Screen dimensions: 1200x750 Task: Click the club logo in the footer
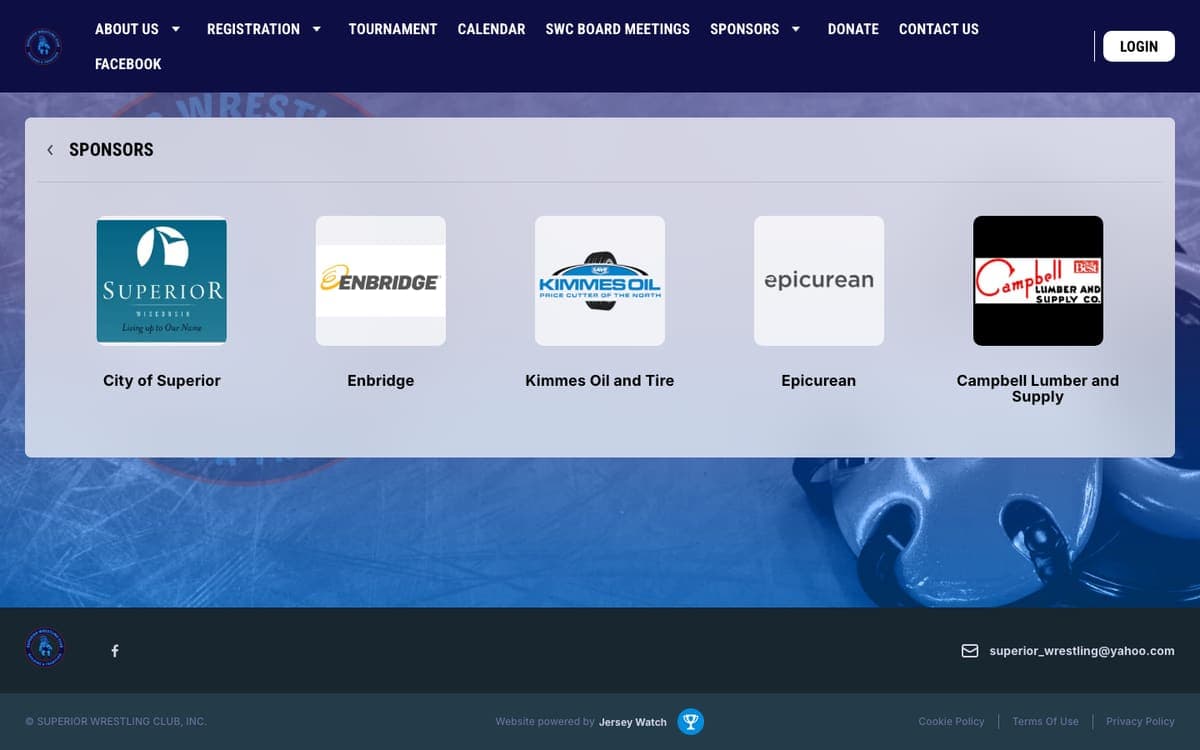[x=44, y=648]
